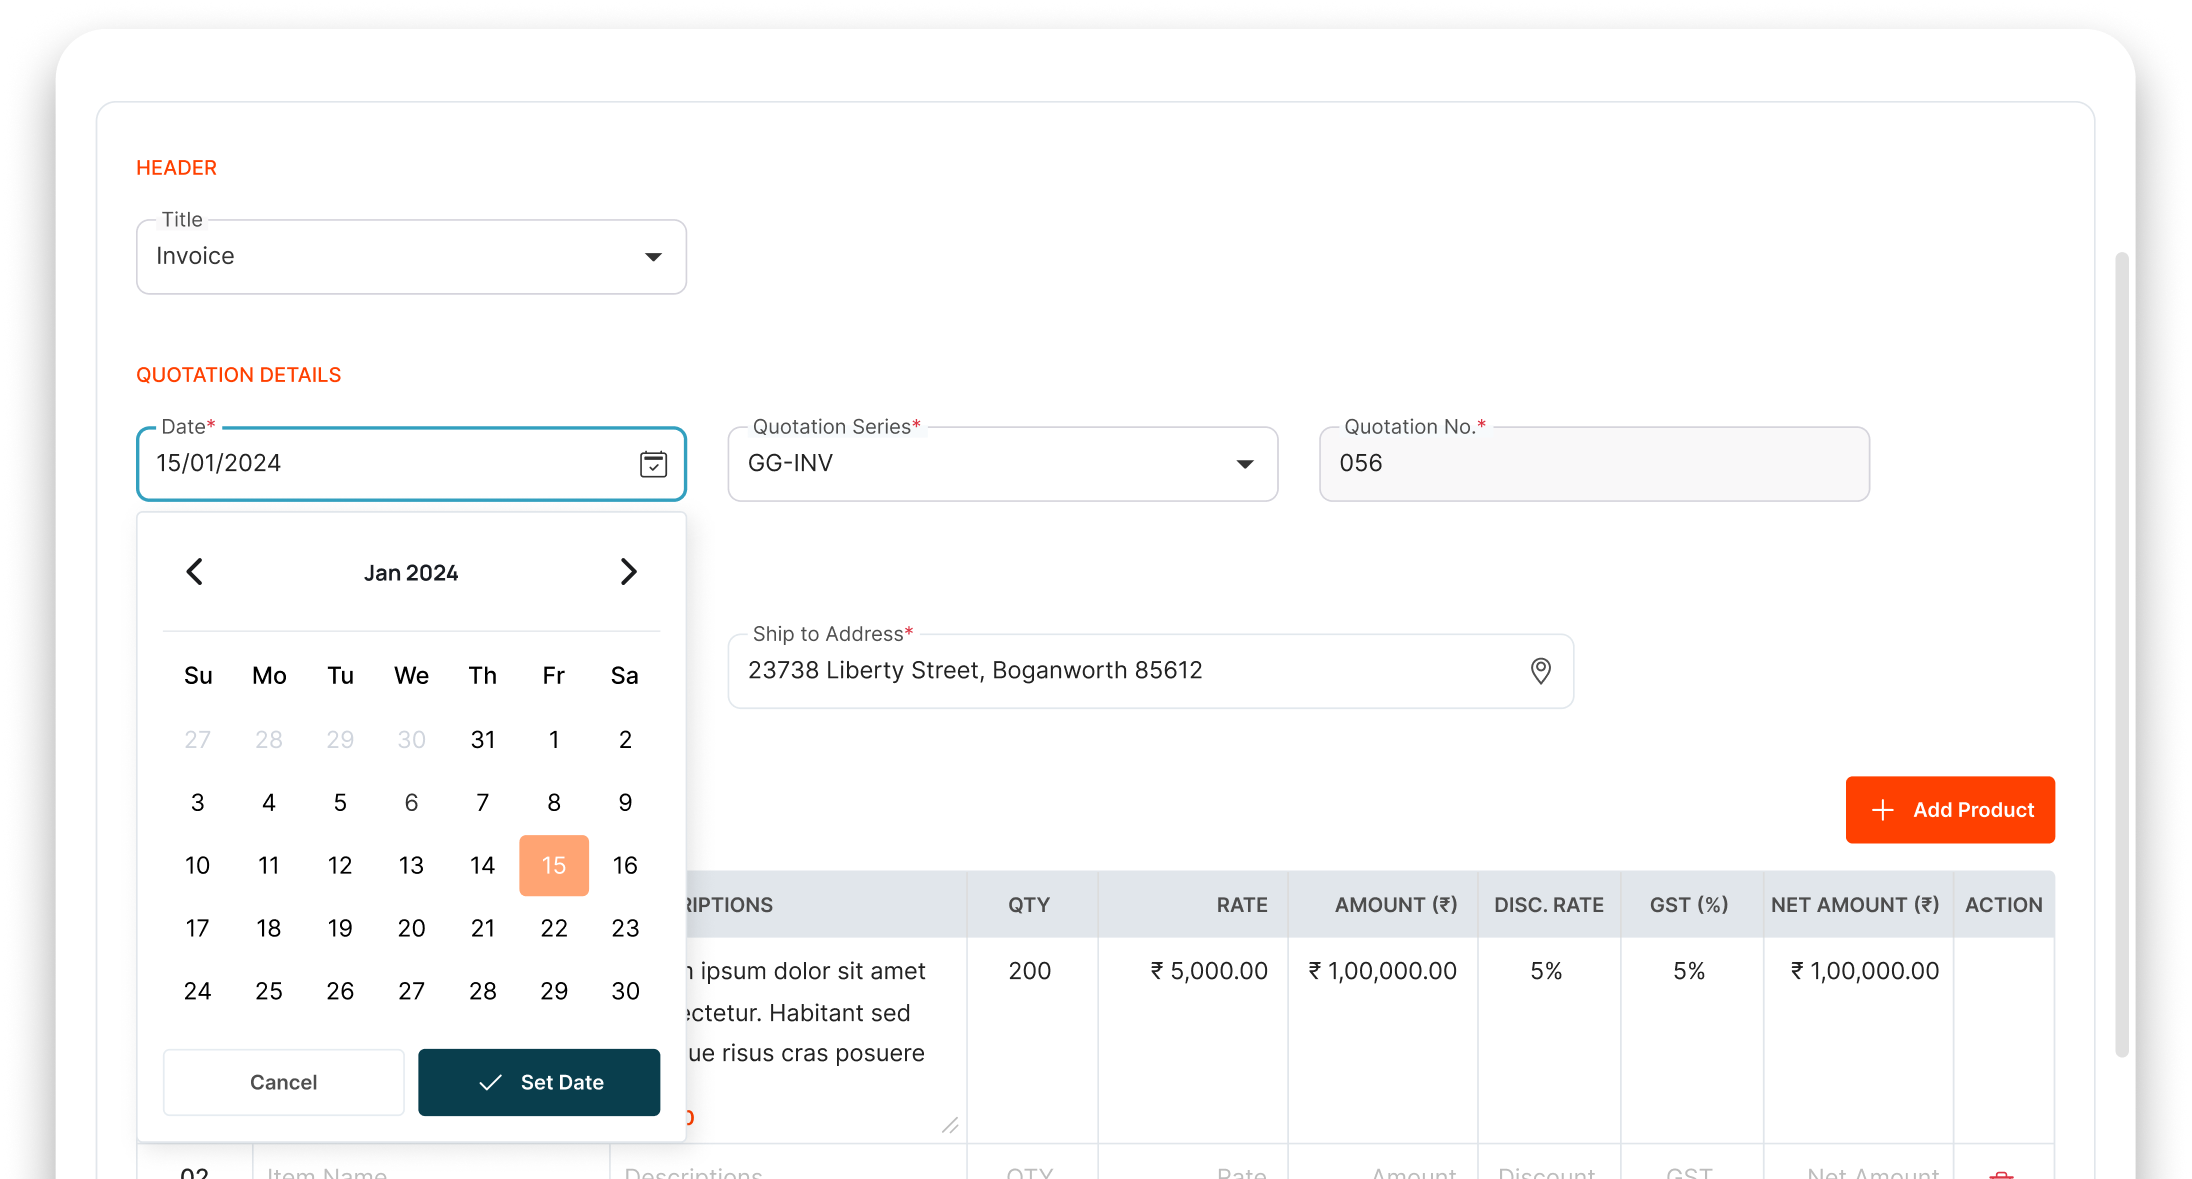Click the HEADER section title
Image resolution: width=2192 pixels, height=1179 pixels.
click(x=176, y=168)
